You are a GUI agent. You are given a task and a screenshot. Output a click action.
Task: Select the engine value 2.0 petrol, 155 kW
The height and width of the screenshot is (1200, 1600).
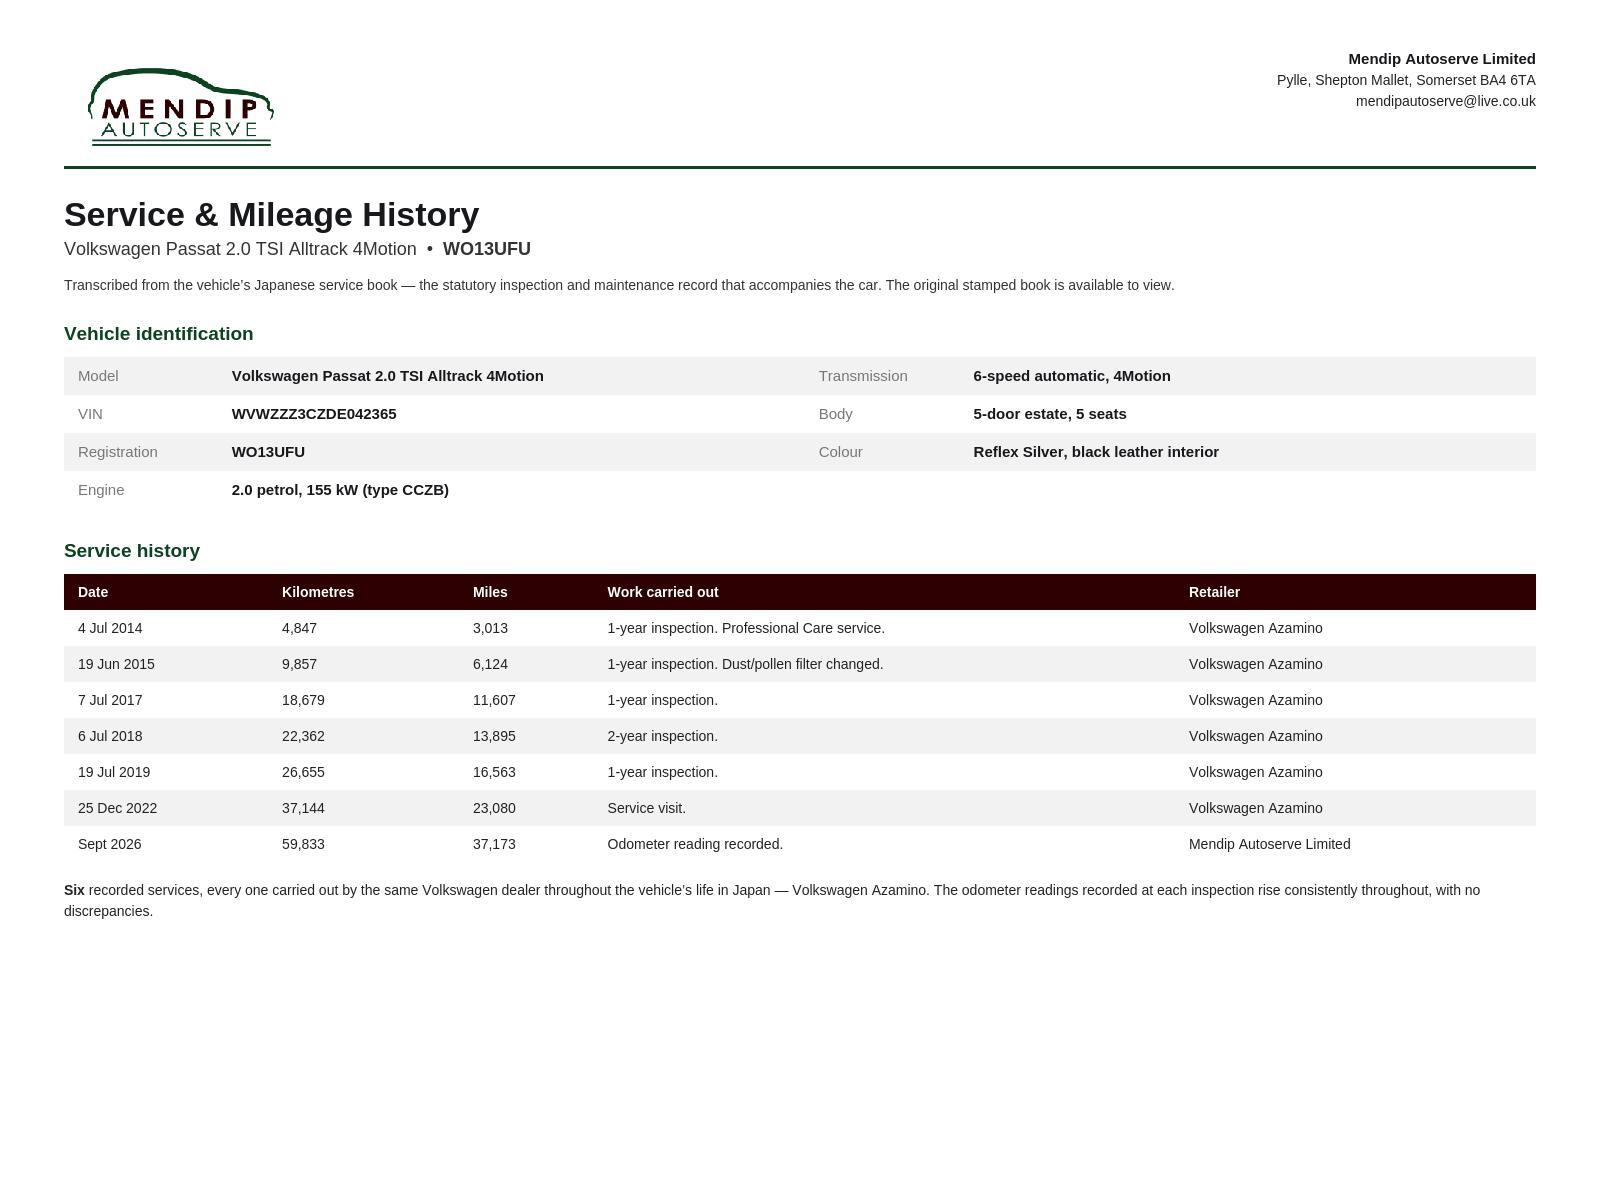tap(340, 490)
